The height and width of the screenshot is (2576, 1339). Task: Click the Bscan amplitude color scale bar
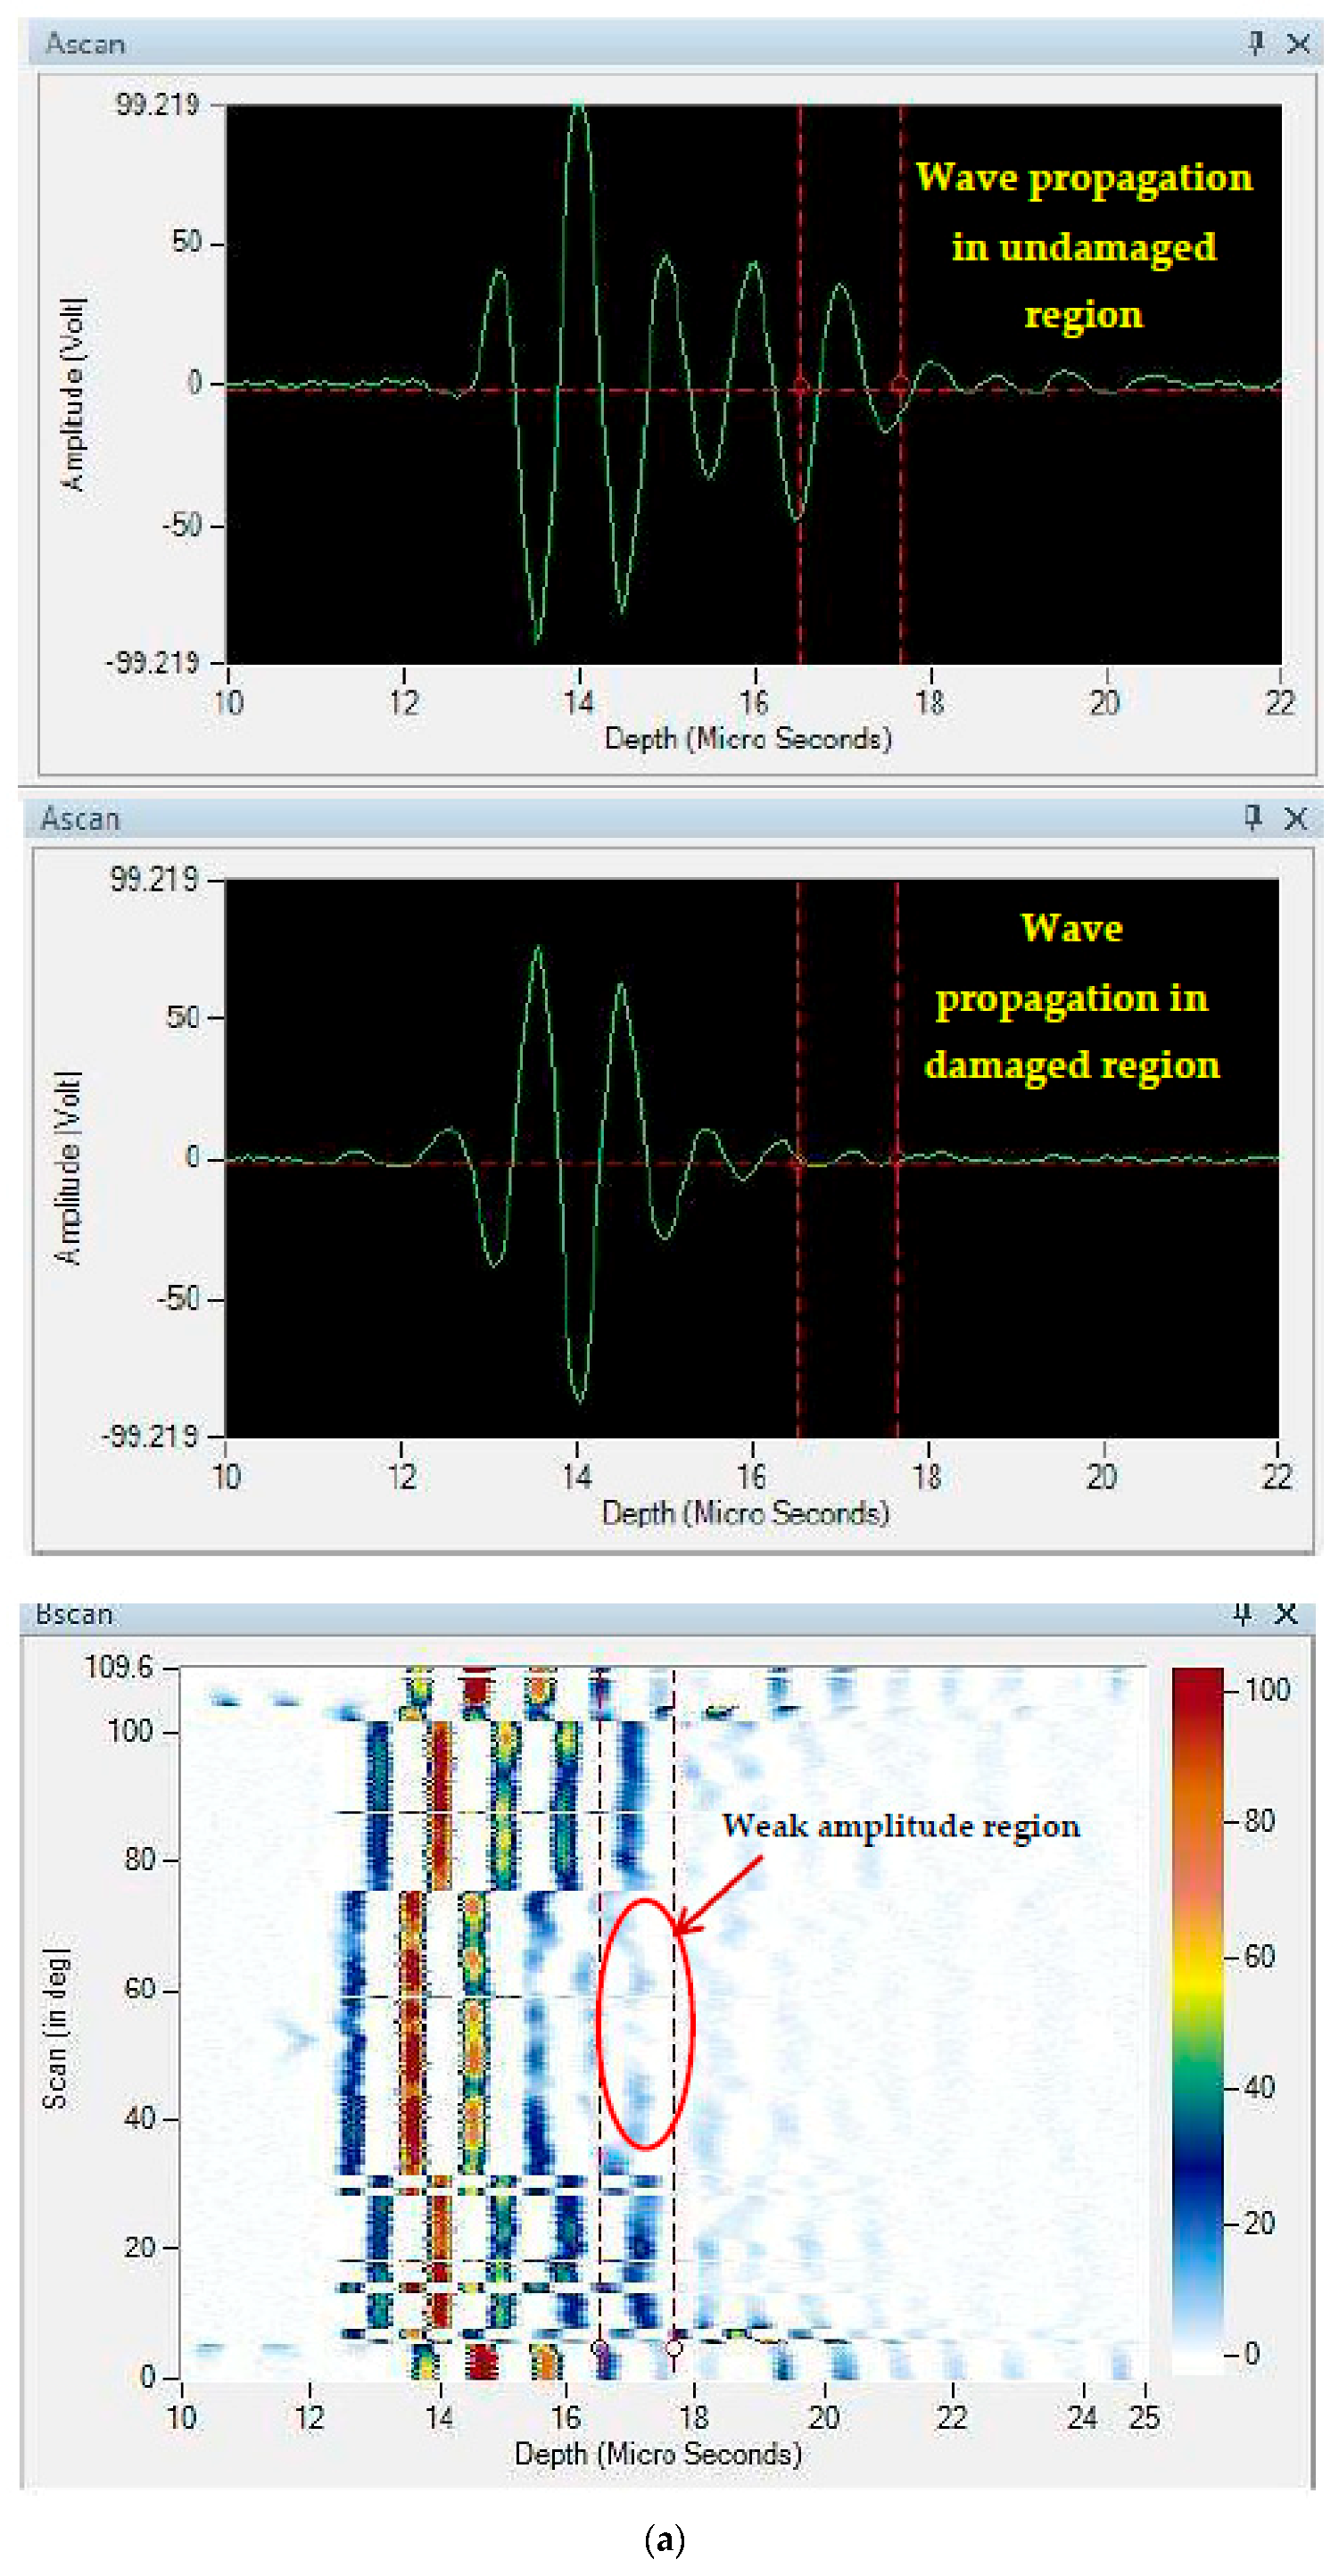(1197, 2020)
